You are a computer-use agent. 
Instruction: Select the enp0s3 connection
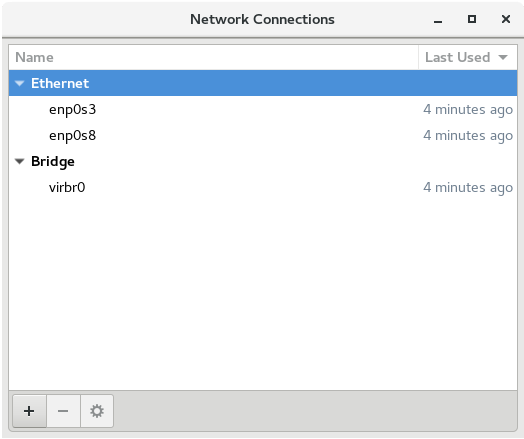(263, 110)
